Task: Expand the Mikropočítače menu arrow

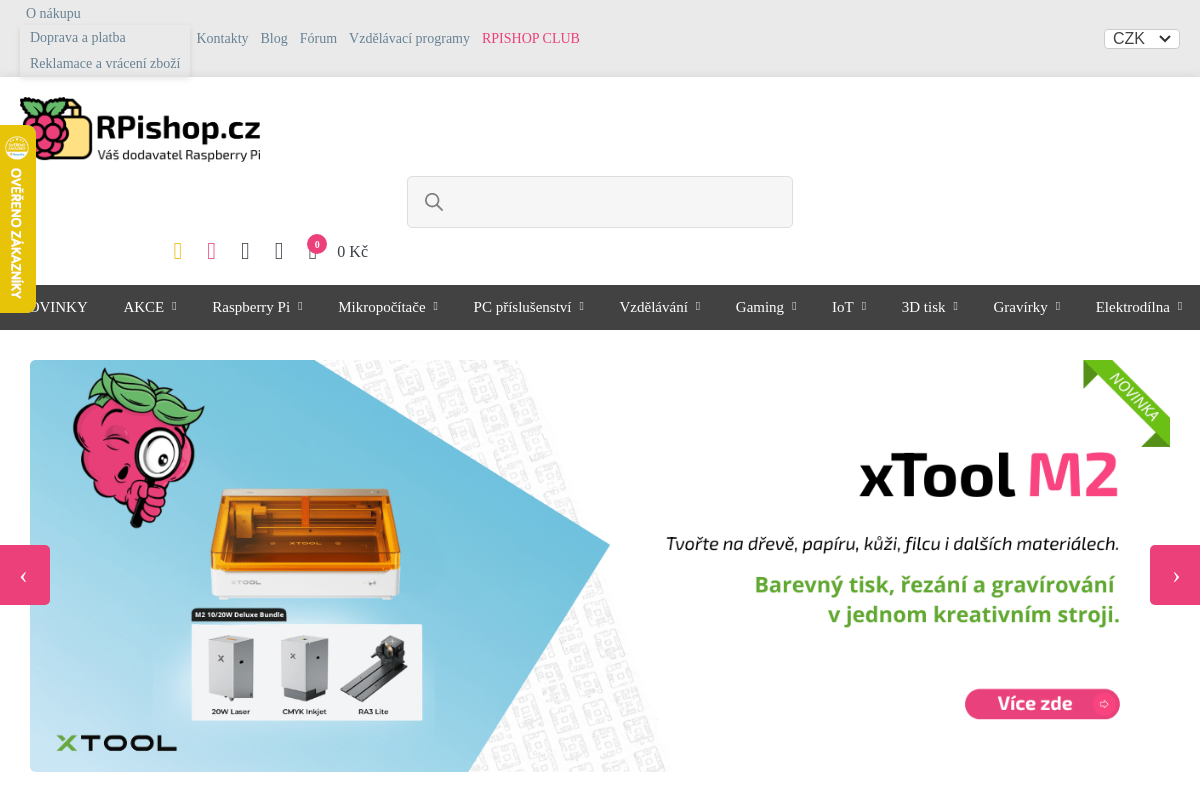Action: tap(435, 307)
